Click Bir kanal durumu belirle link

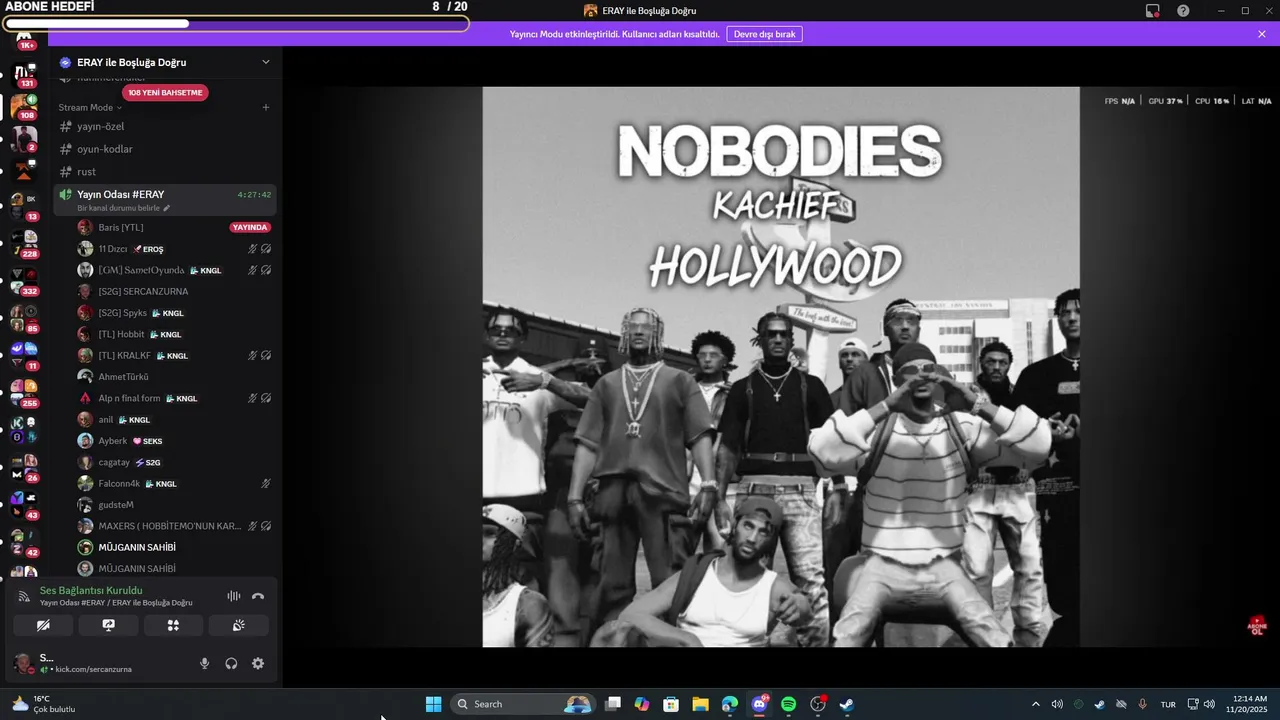click(x=118, y=208)
